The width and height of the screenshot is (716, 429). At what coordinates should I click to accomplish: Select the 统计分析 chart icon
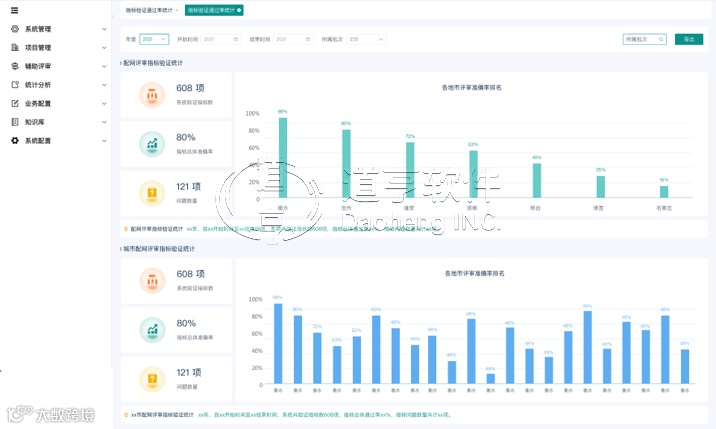point(15,85)
